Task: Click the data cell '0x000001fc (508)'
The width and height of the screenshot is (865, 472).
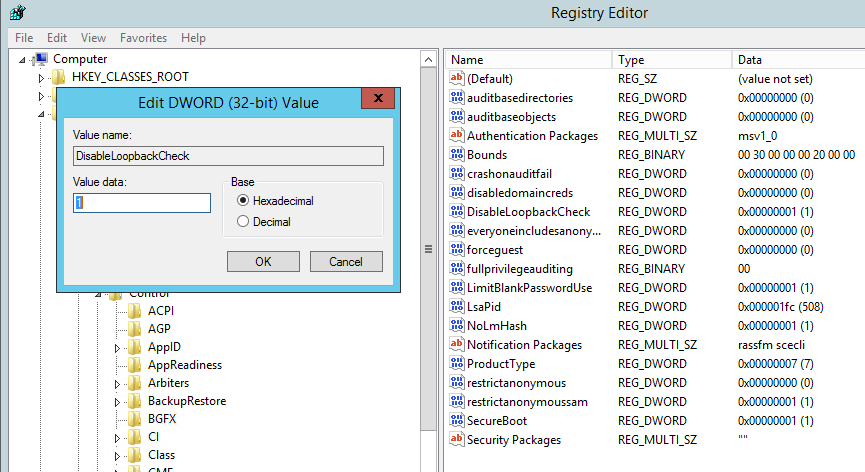Action: (781, 307)
